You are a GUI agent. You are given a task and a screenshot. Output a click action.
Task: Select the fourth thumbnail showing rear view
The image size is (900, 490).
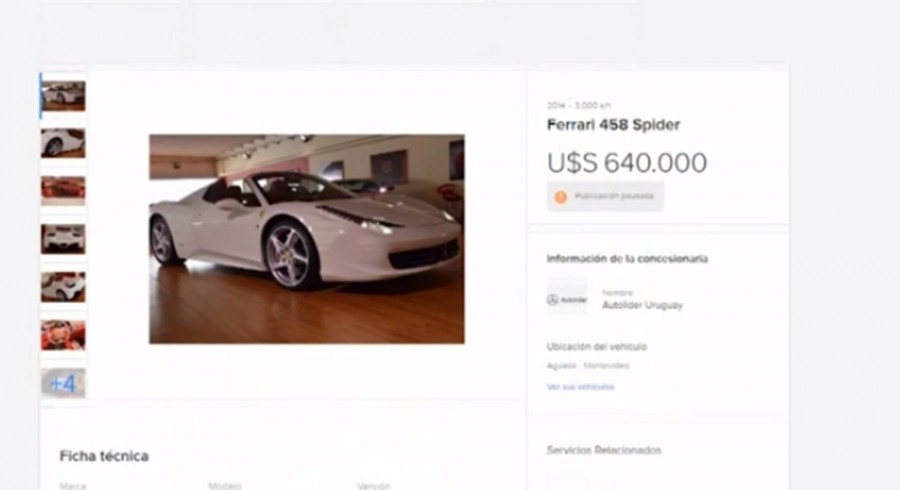(63, 239)
